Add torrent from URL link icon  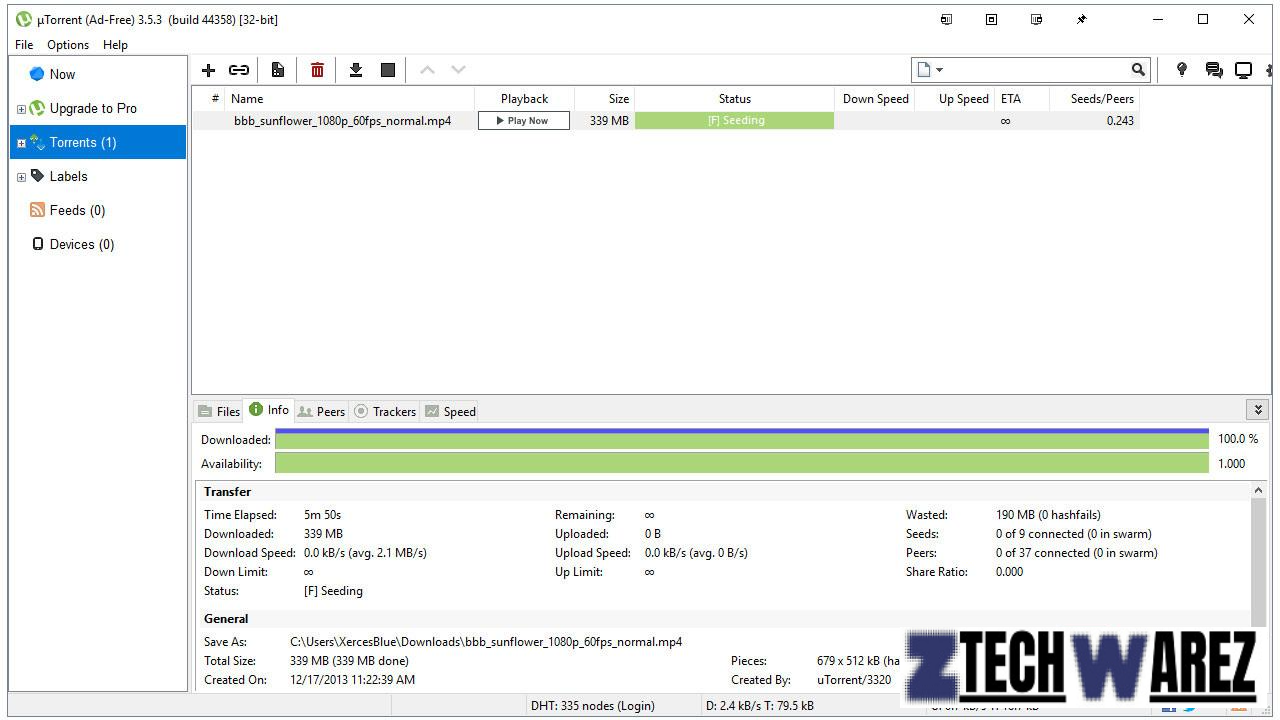tap(239, 70)
